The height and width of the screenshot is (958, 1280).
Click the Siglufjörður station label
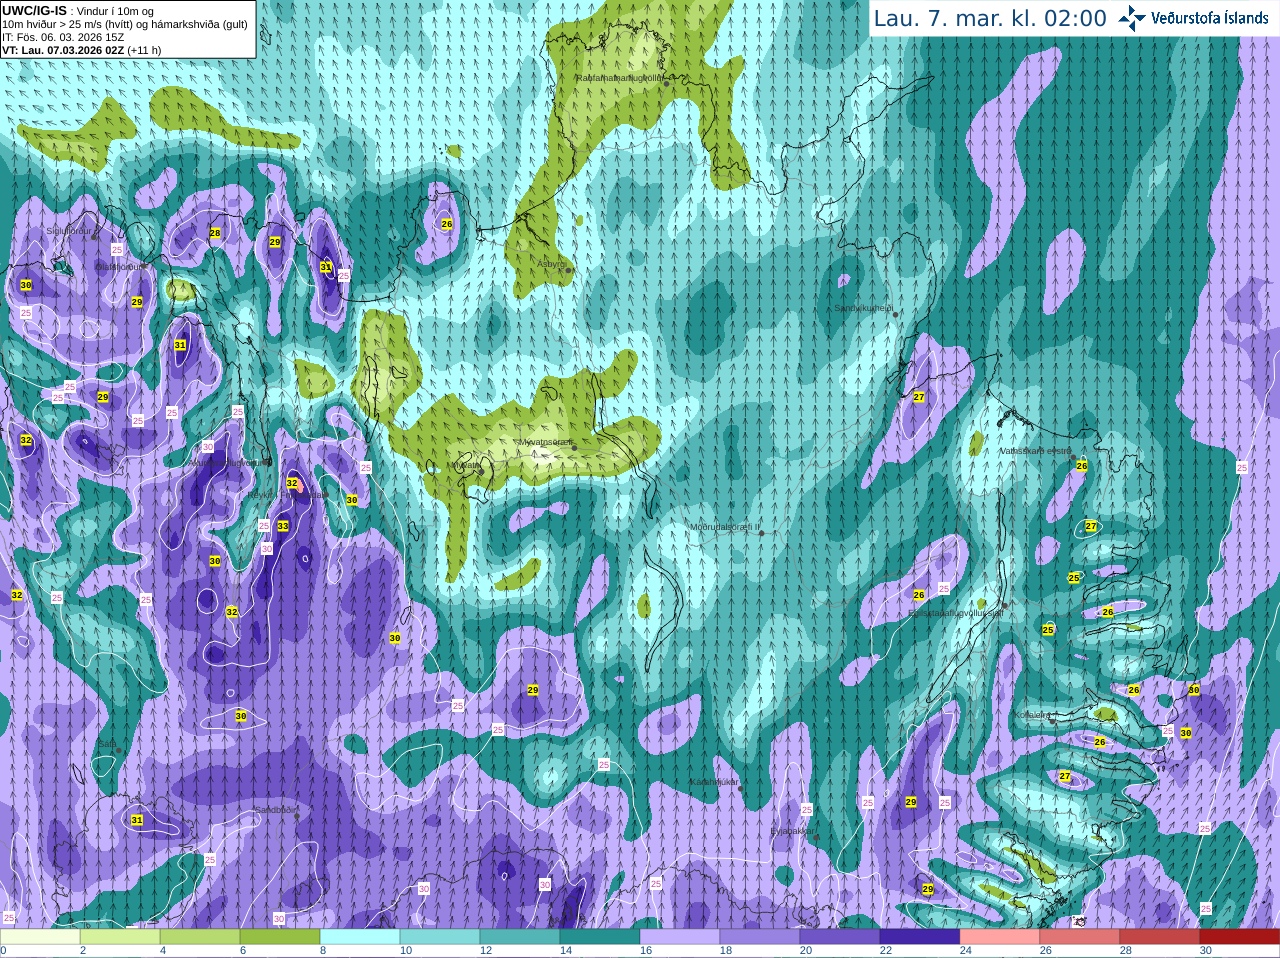click(69, 231)
